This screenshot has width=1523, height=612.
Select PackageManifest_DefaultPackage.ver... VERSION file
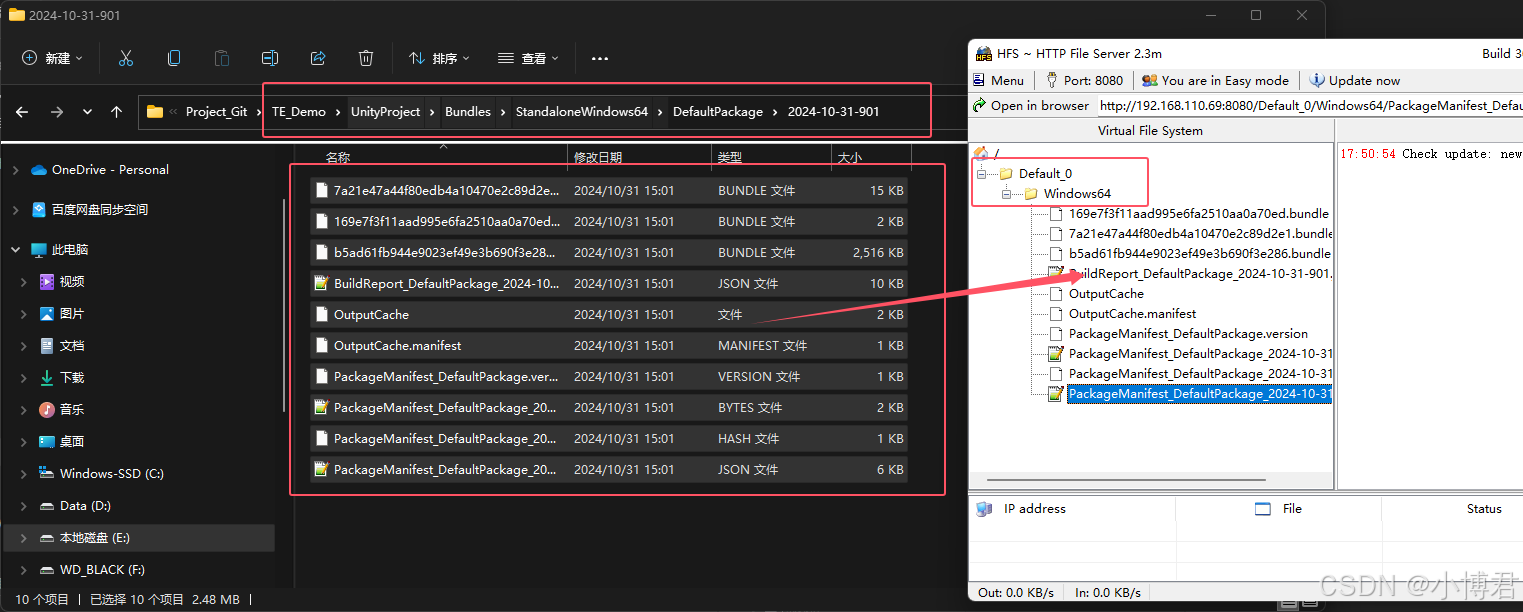click(x=608, y=376)
